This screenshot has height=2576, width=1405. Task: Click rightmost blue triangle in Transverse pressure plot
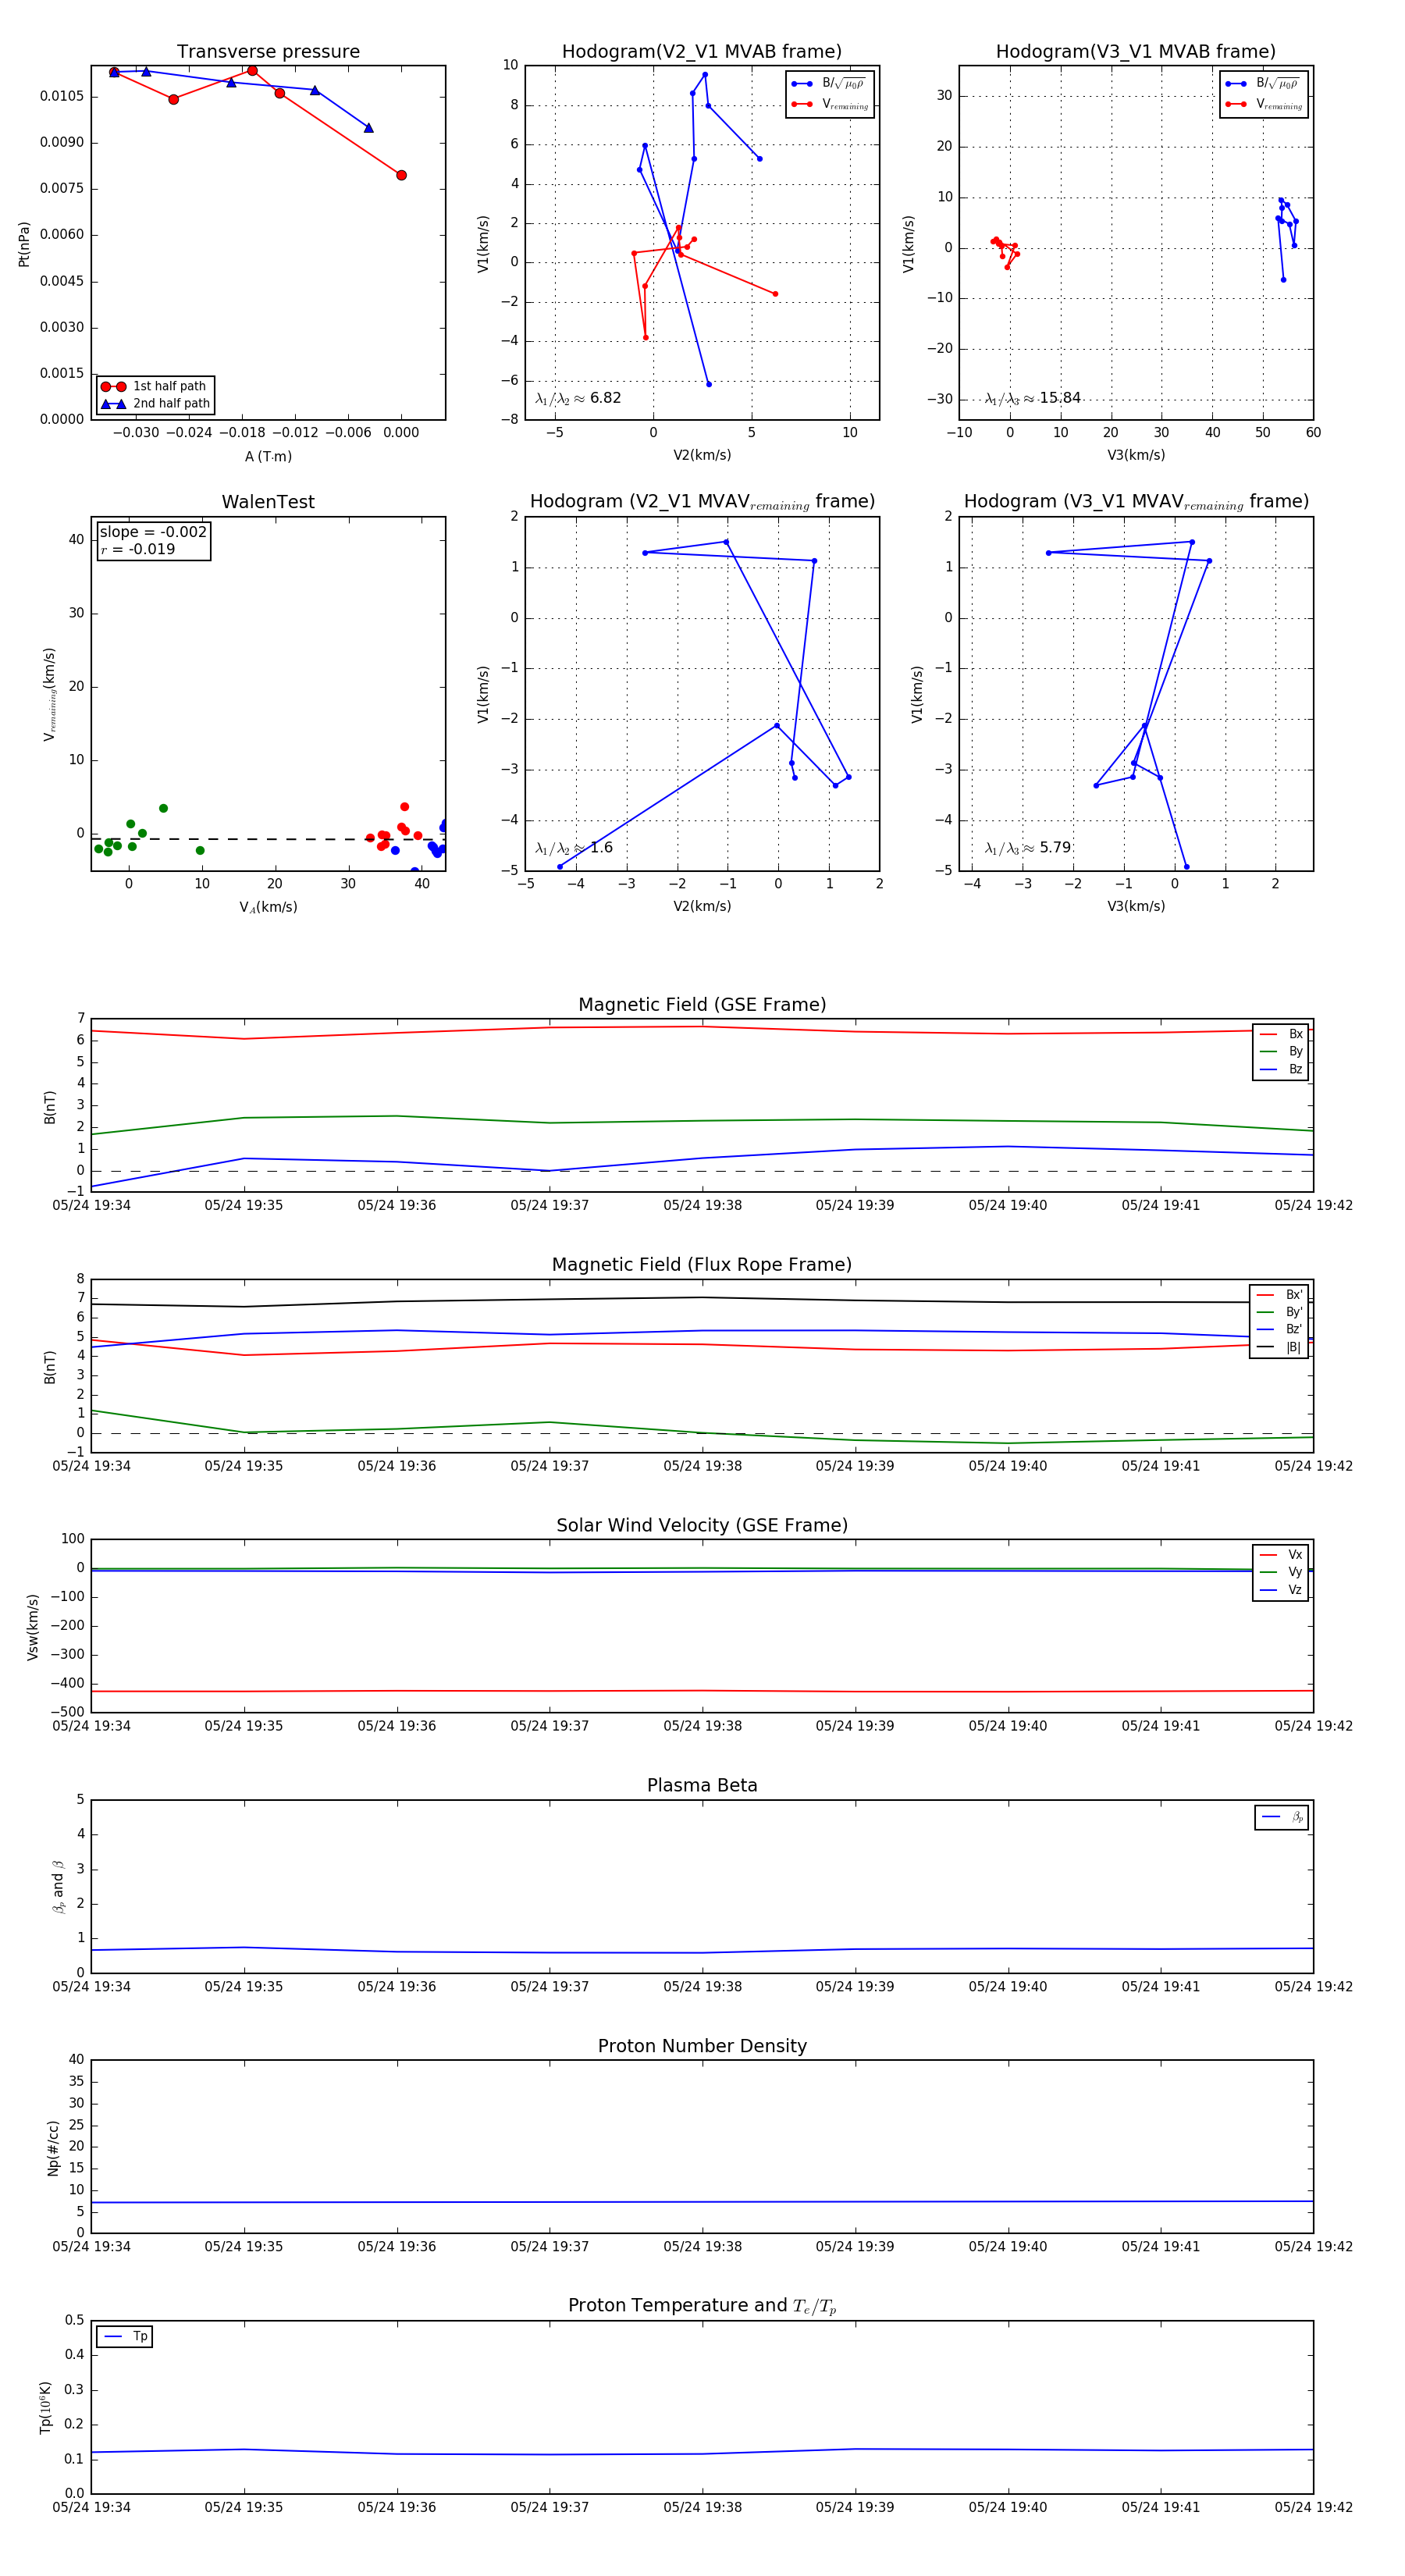tap(368, 128)
